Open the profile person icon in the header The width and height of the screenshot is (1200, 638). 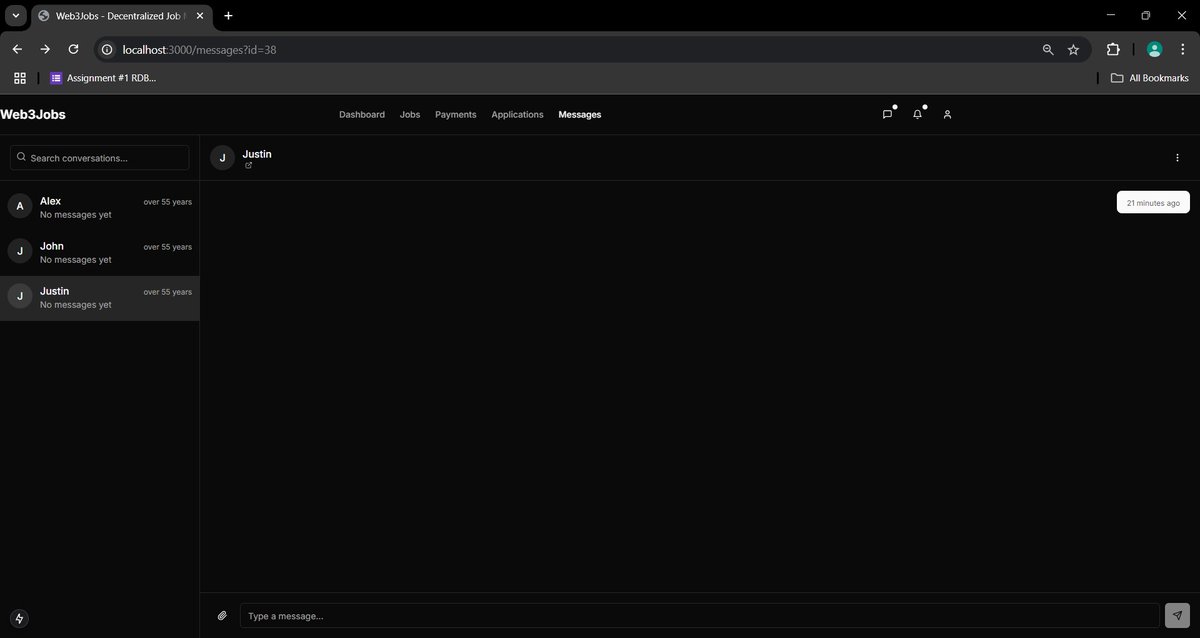(946, 113)
